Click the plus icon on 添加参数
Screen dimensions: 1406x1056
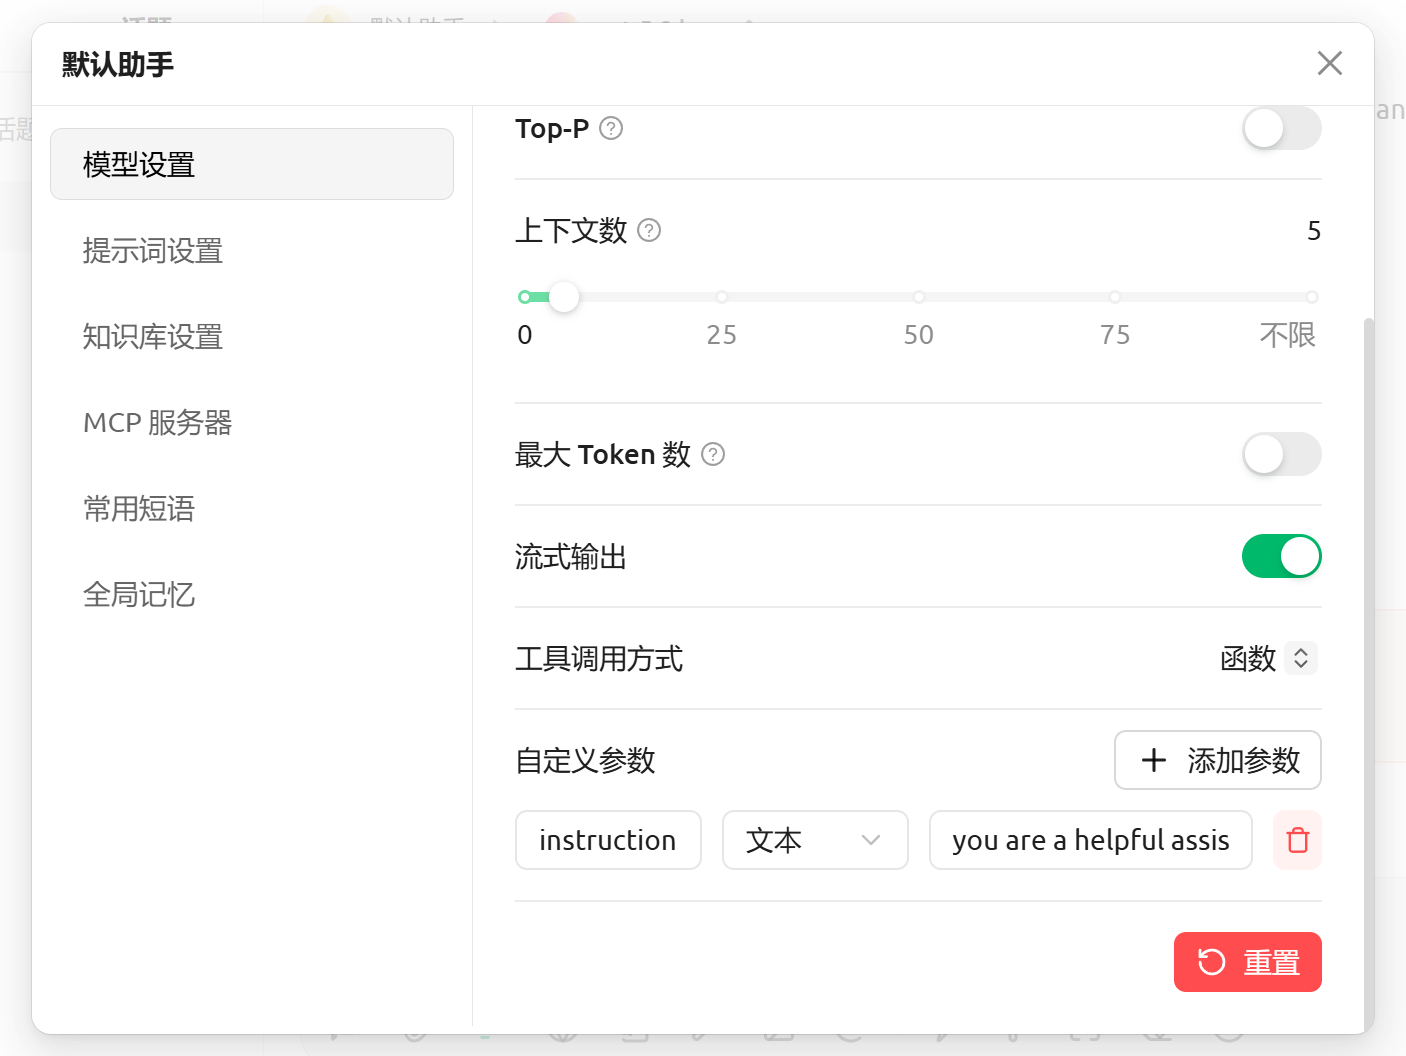pos(1154,760)
